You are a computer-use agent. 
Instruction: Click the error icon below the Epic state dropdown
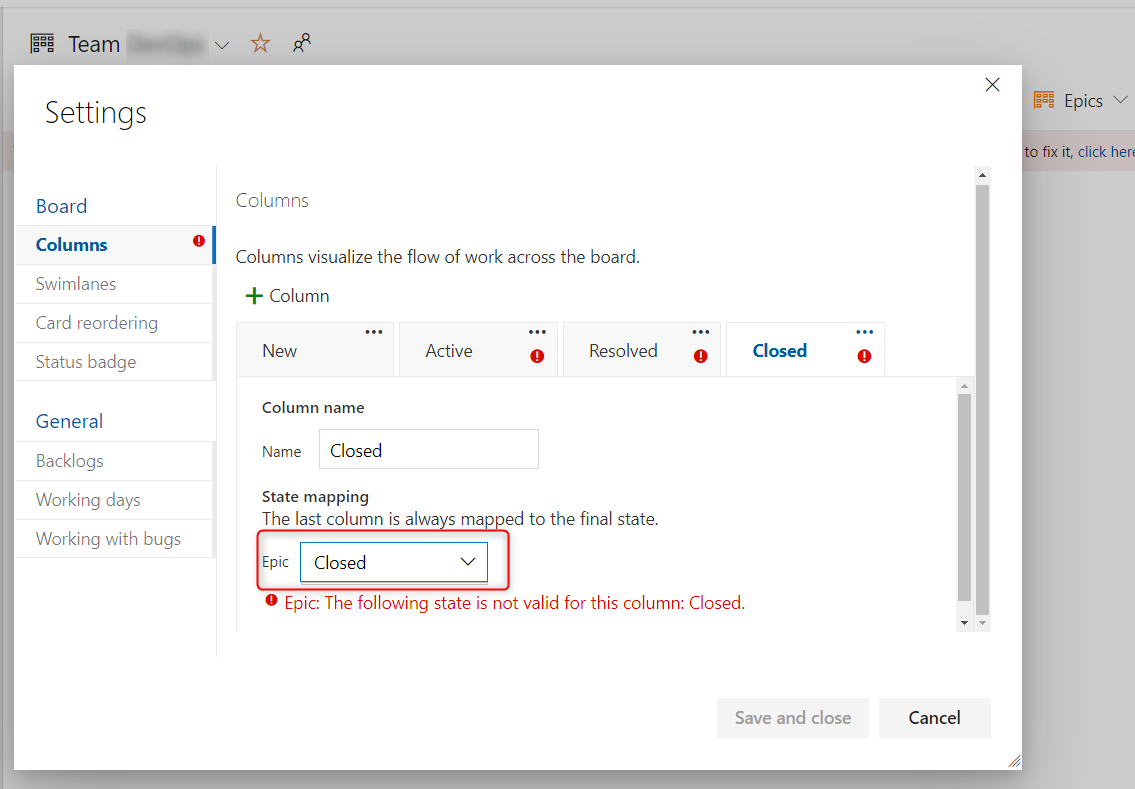coord(270,602)
